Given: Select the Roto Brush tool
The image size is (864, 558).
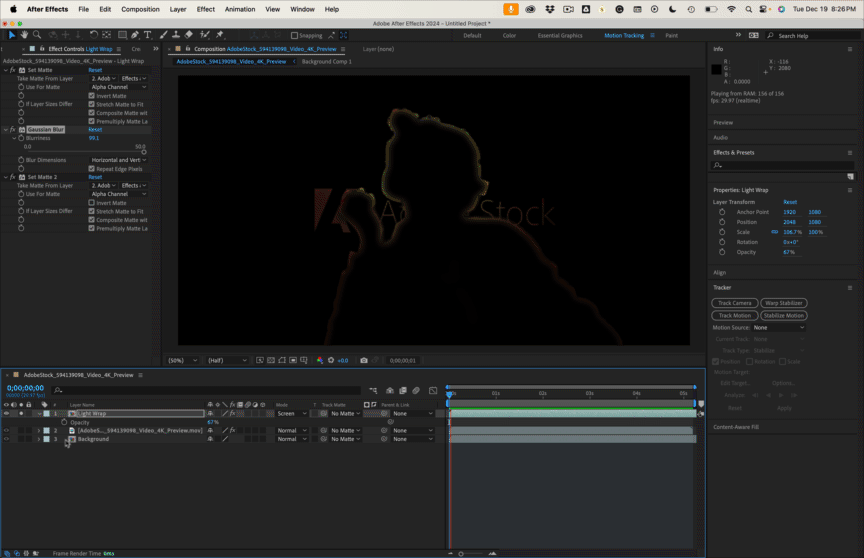Looking at the screenshot, I should (204, 35).
